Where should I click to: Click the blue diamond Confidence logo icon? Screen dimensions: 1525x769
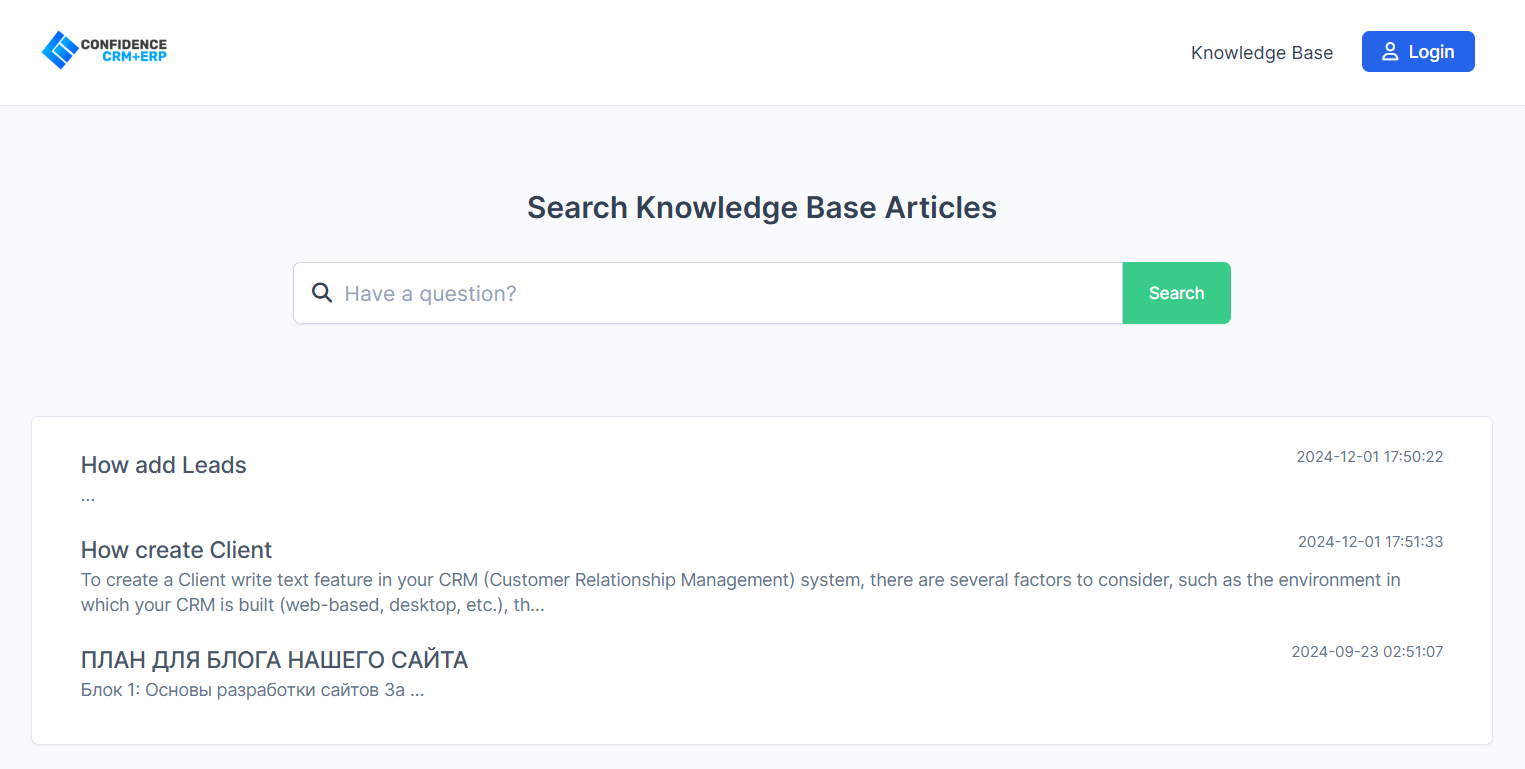coord(60,50)
